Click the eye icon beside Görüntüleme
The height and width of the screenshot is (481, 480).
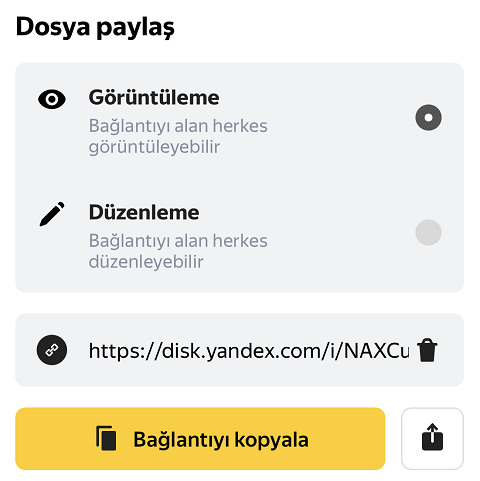[52, 99]
